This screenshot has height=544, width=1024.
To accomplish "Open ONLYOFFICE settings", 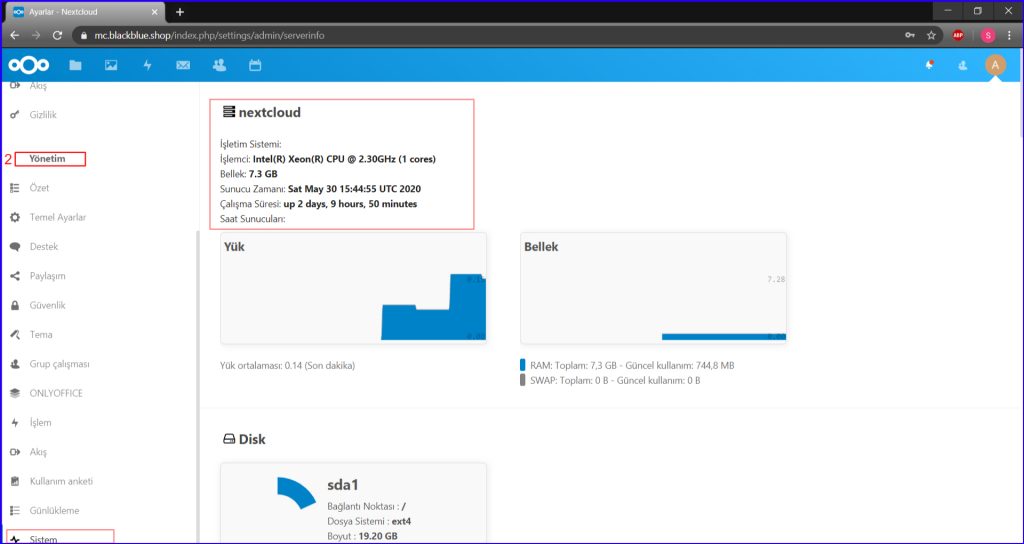I will pos(56,393).
